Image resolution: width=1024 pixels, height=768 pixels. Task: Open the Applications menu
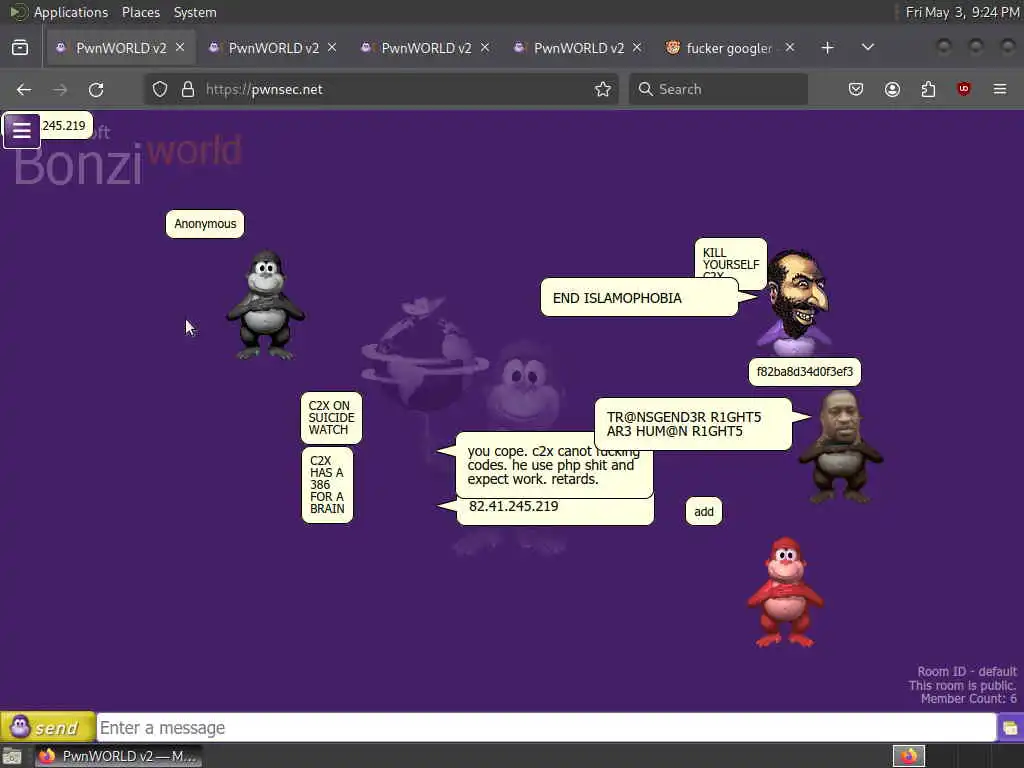coord(71,12)
